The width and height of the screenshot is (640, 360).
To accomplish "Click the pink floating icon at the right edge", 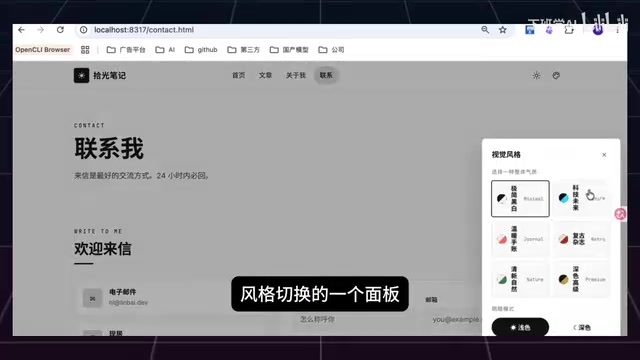I will click(x=620, y=214).
